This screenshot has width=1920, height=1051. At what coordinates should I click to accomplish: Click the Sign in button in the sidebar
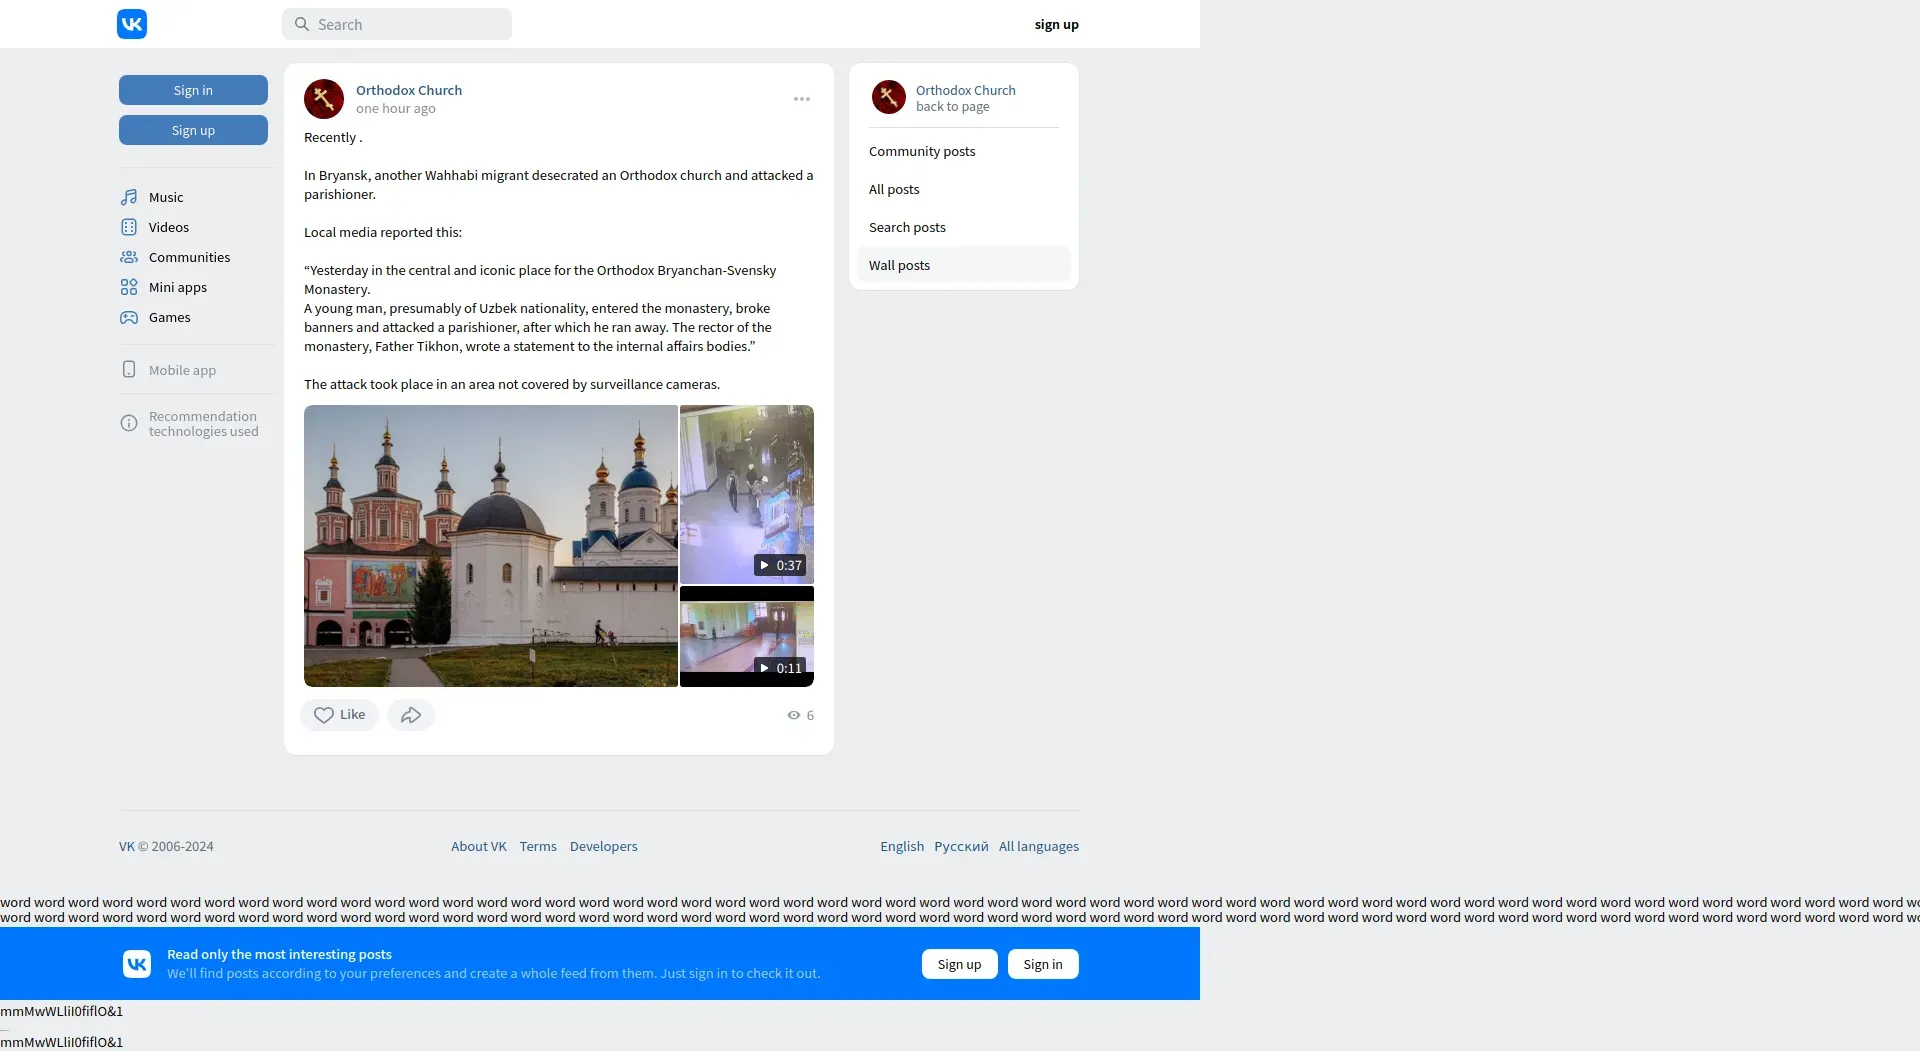coord(193,90)
